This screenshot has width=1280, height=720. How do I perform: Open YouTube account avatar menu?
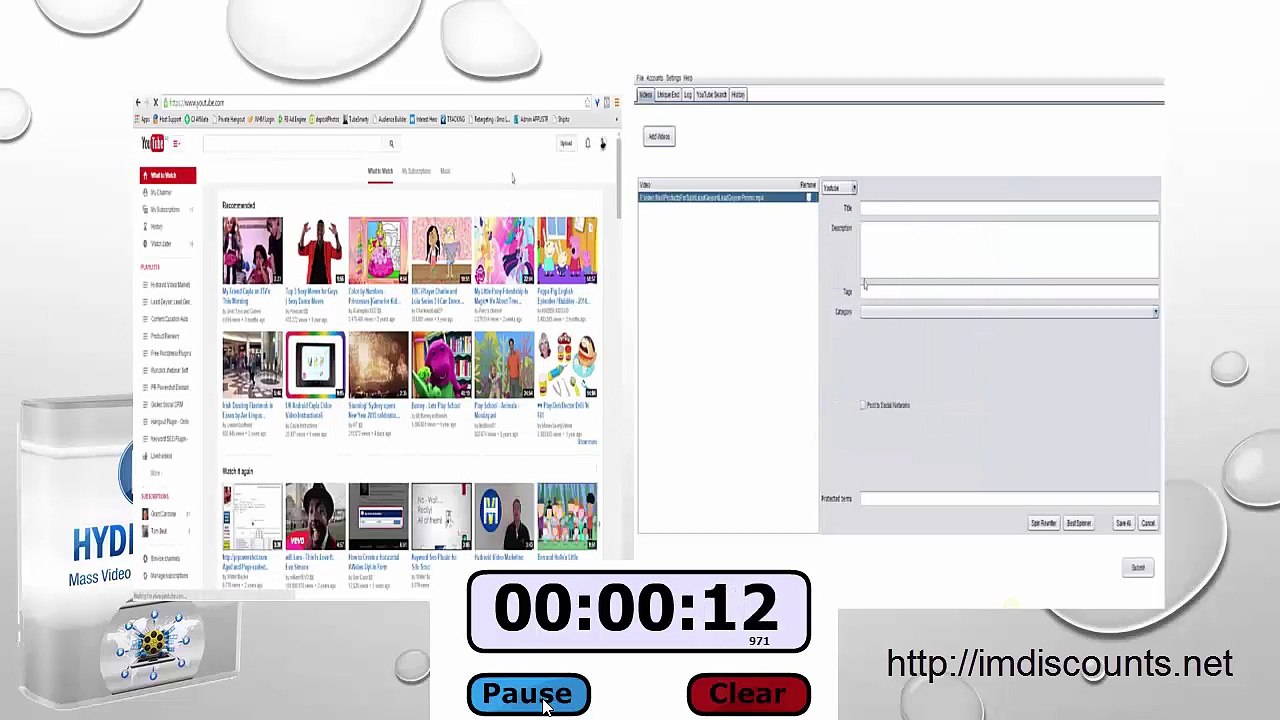603,144
